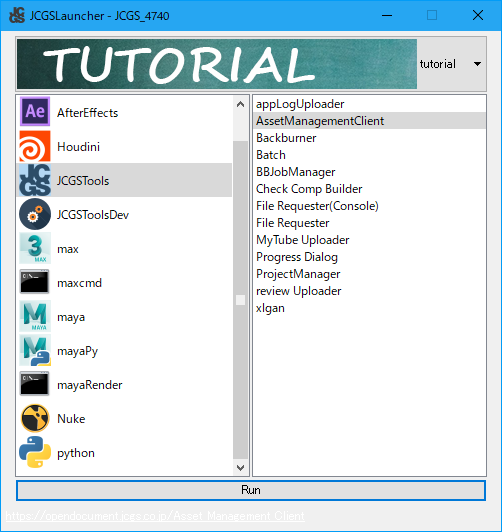This screenshot has height=532, width=502.
Task: Click the Run button
Action: [x=251, y=490]
